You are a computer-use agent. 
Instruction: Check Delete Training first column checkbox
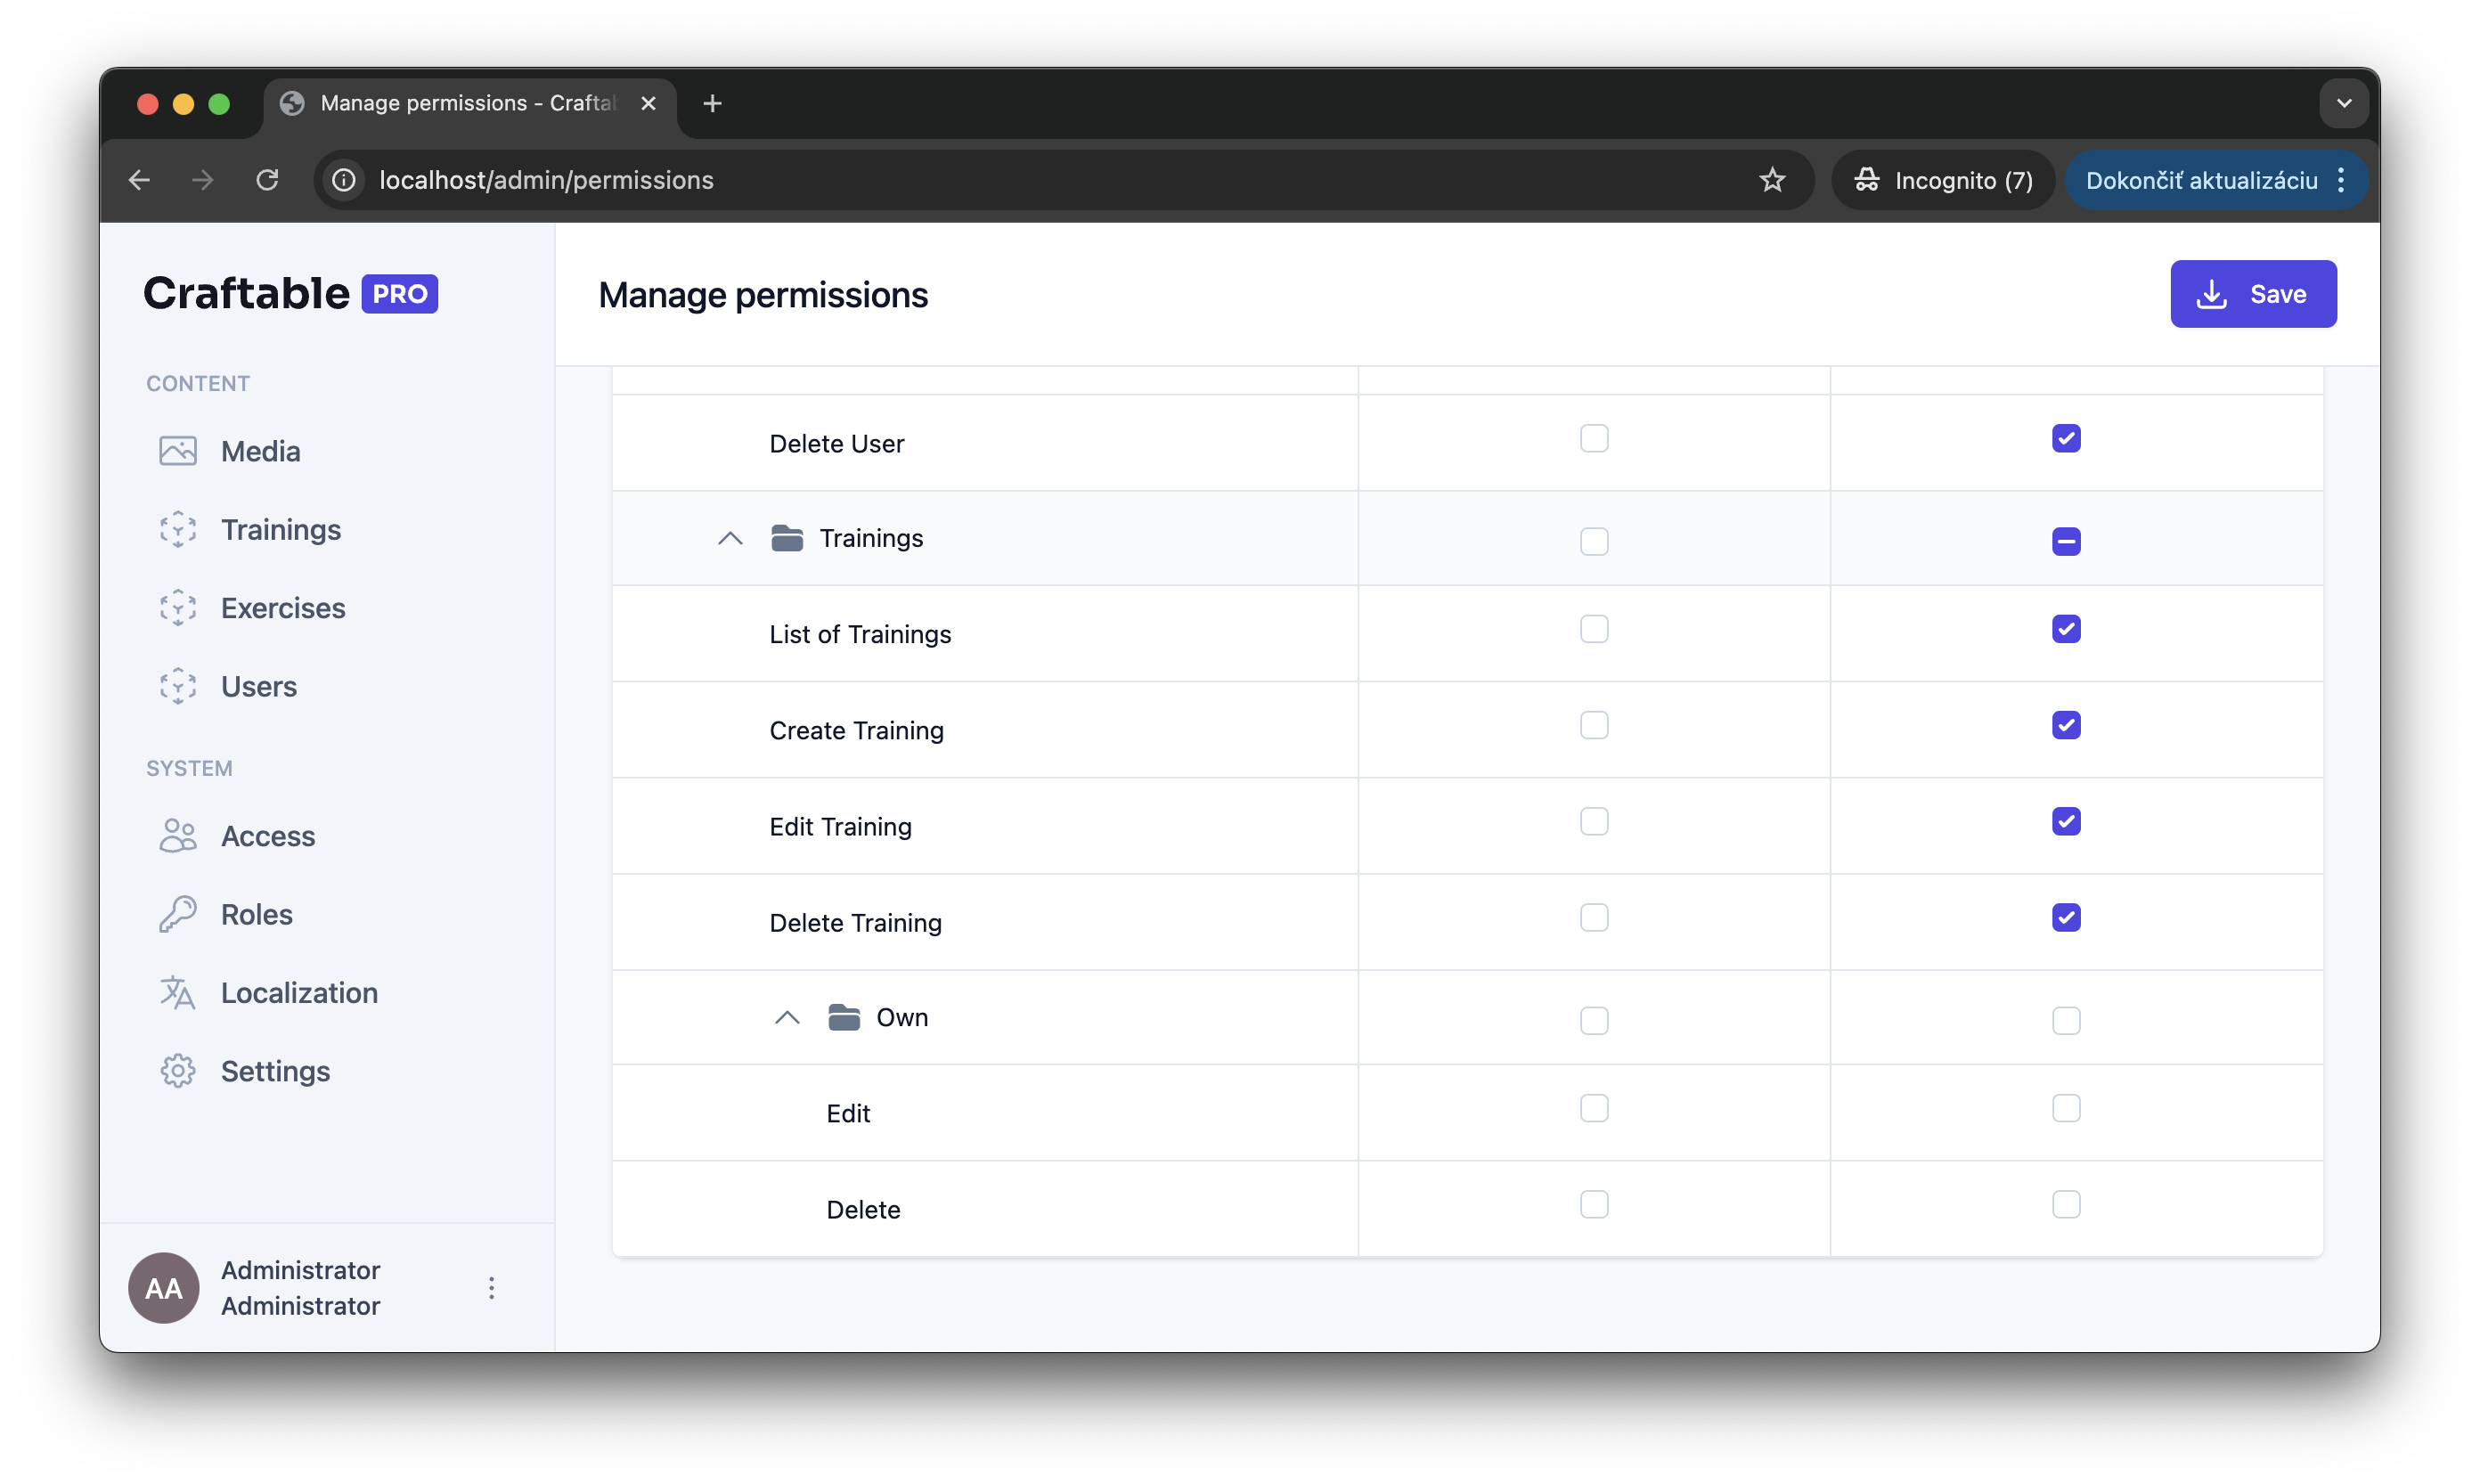(1594, 917)
